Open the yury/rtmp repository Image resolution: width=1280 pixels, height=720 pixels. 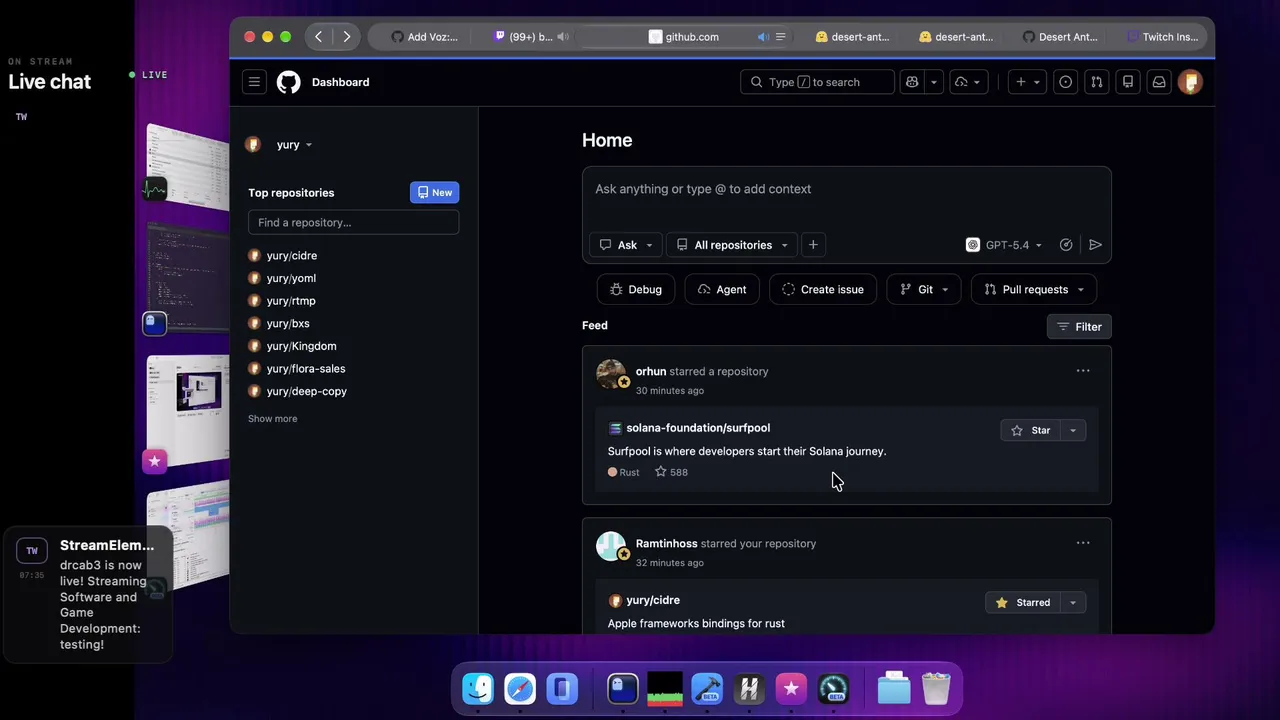(291, 301)
